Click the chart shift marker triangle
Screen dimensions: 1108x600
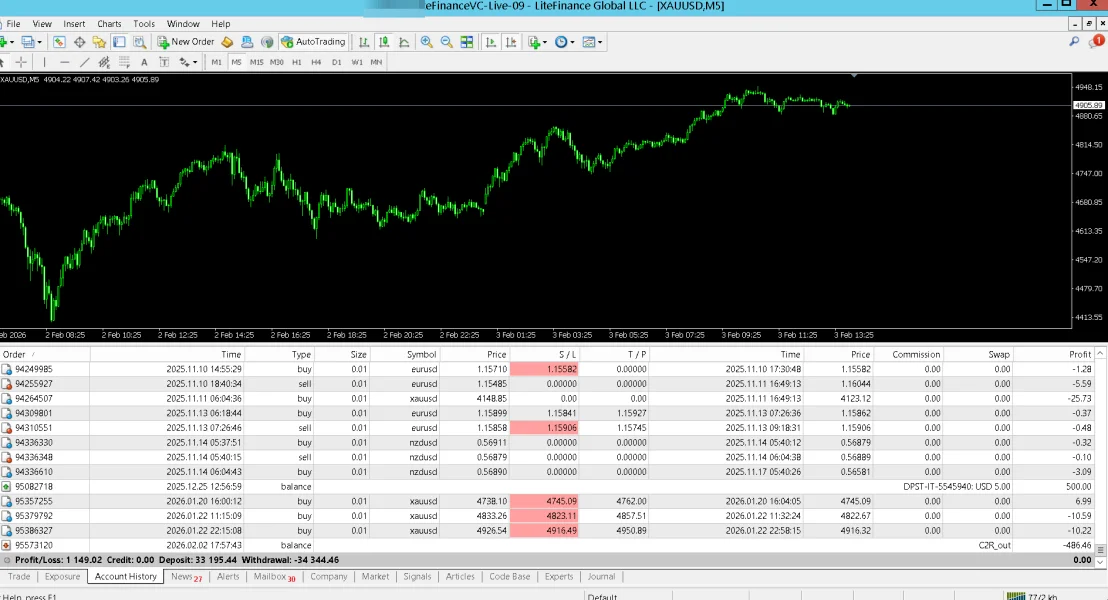click(x=854, y=76)
